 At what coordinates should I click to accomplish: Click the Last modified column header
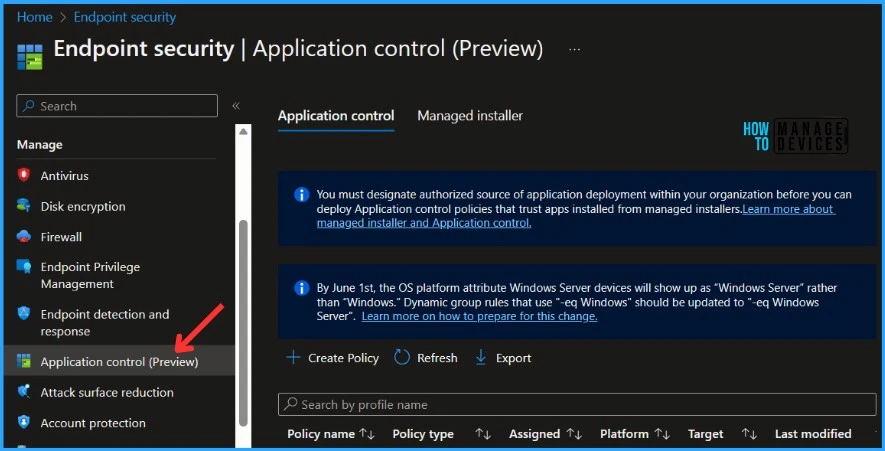(813, 434)
